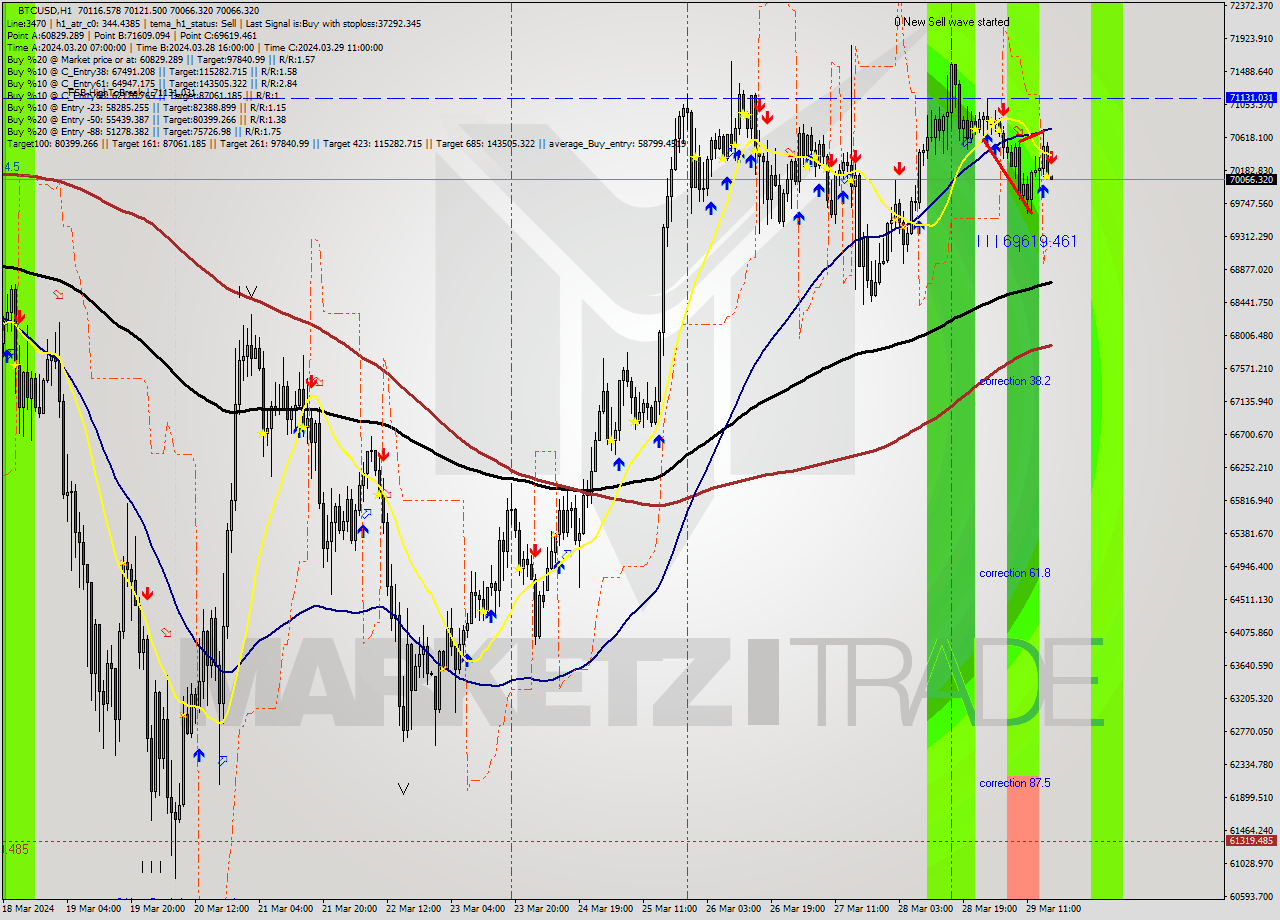Click the 63640.590 price scale value
Screen dimensions: 1280x920
coord(1250,666)
